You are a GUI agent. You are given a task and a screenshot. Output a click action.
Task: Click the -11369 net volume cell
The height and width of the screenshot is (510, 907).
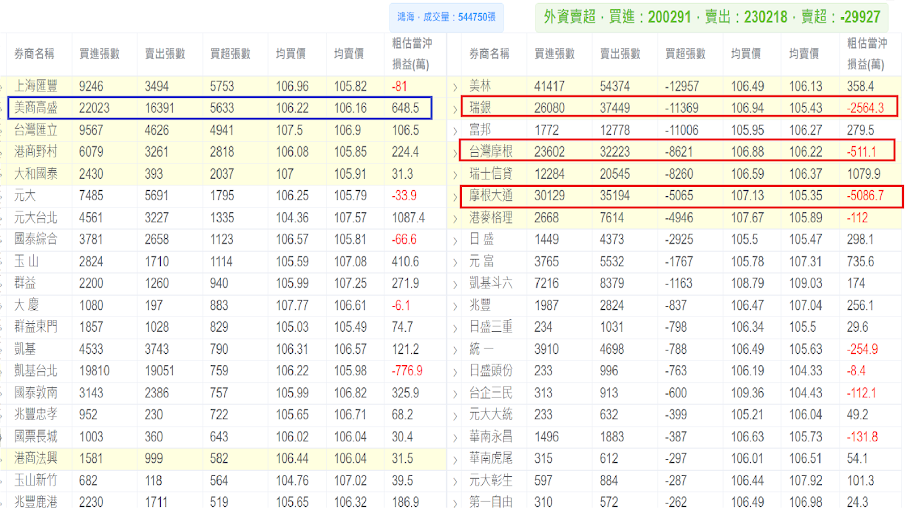coord(682,108)
